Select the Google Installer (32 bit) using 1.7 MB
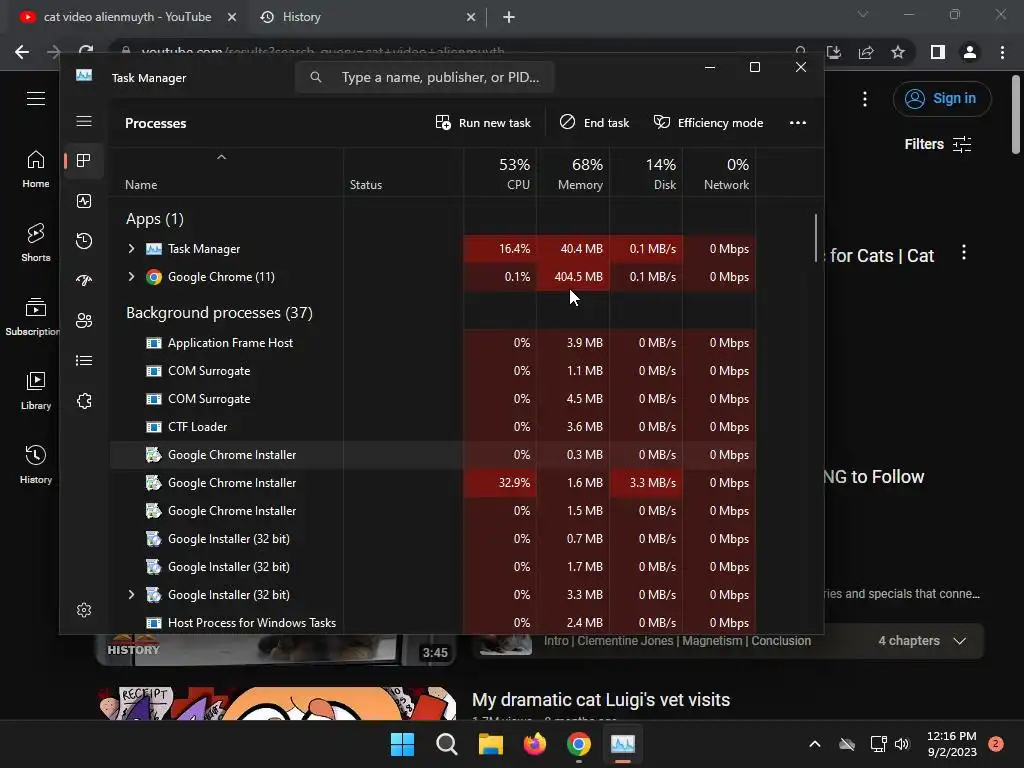Image resolution: width=1024 pixels, height=768 pixels. [x=432, y=568]
